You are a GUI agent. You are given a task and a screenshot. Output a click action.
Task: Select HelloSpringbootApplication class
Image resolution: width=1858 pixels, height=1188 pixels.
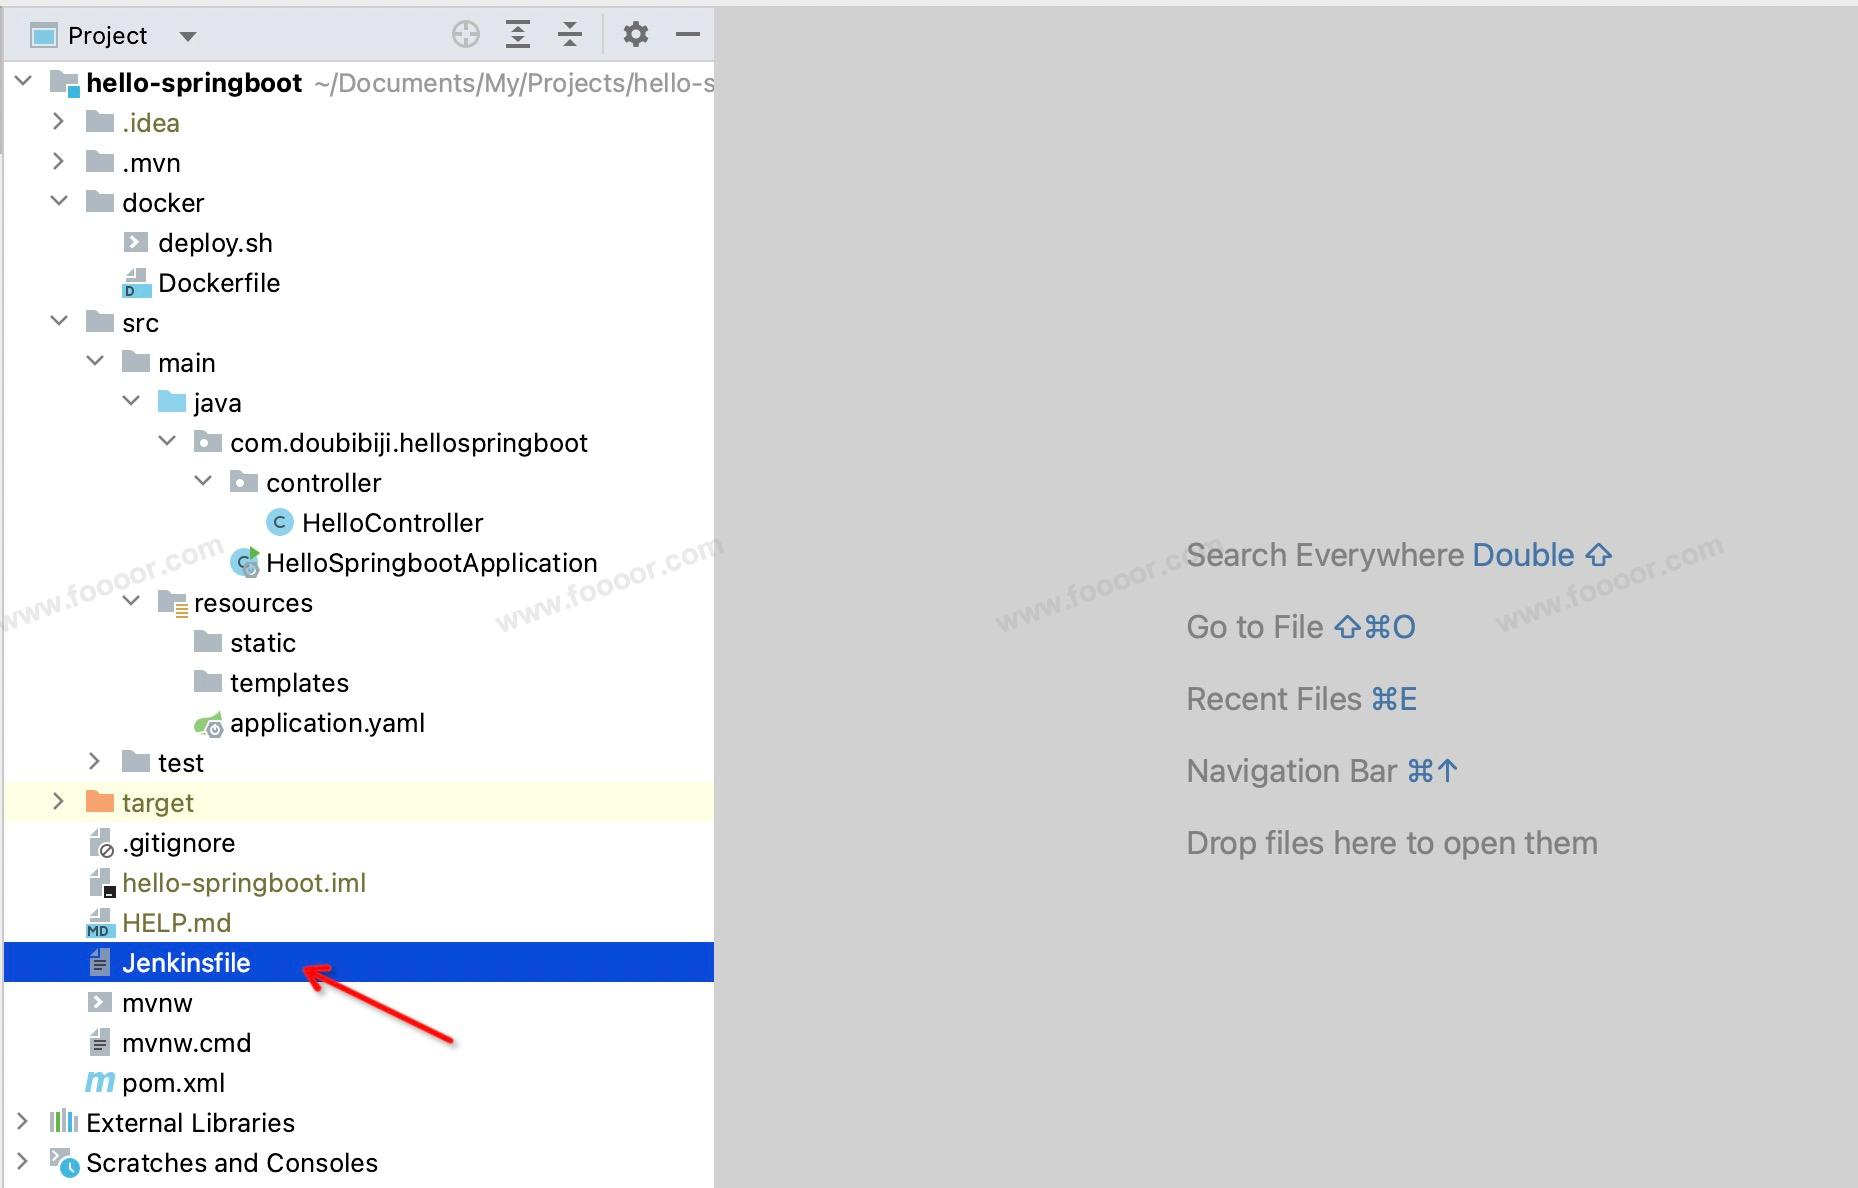tap(431, 563)
